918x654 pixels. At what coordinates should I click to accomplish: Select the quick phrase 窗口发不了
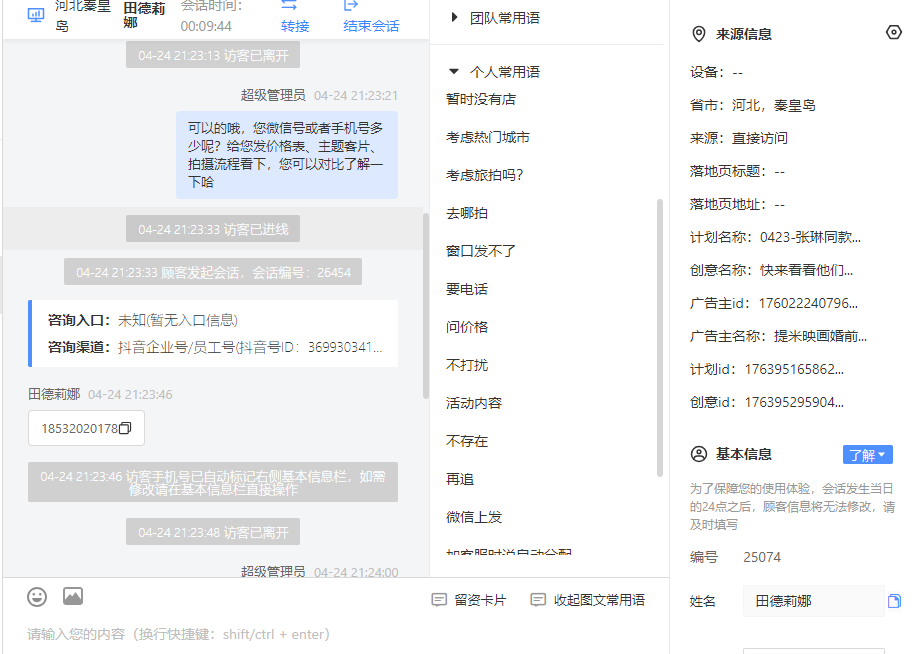481,251
